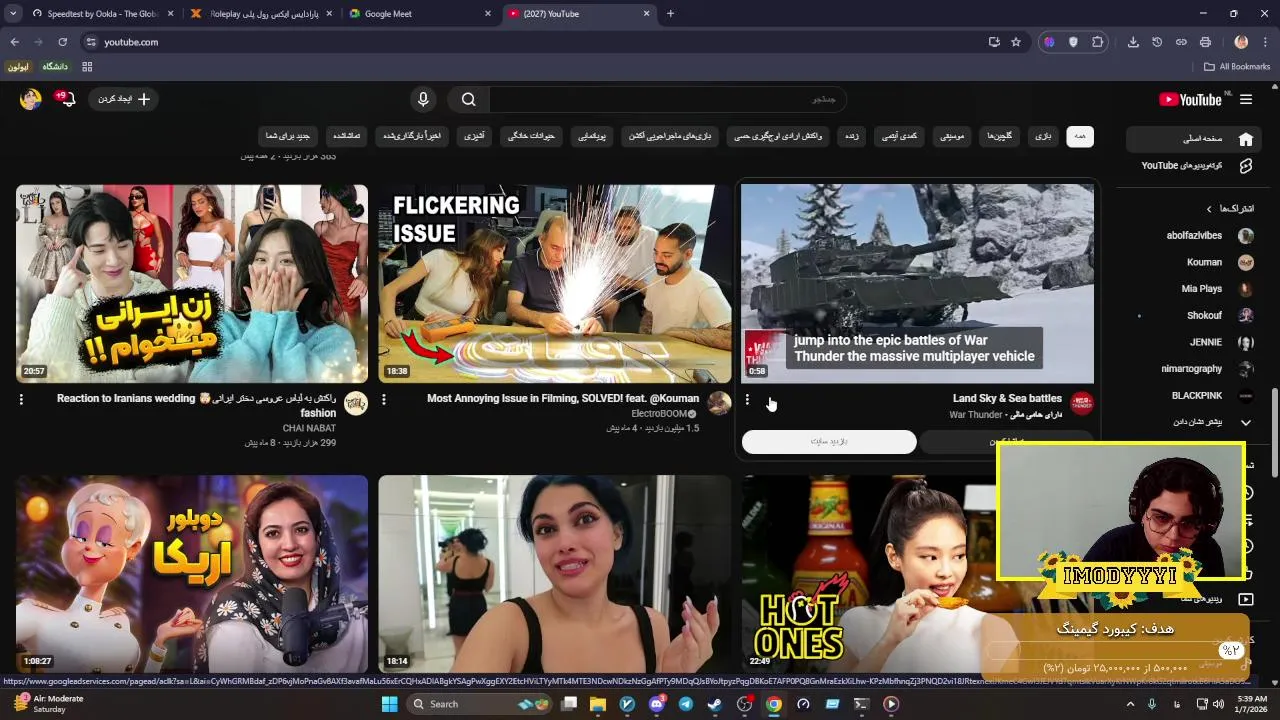Open the ElectroBOOM channel avatar
Viewport: 1280px width, 720px height.
(x=719, y=404)
